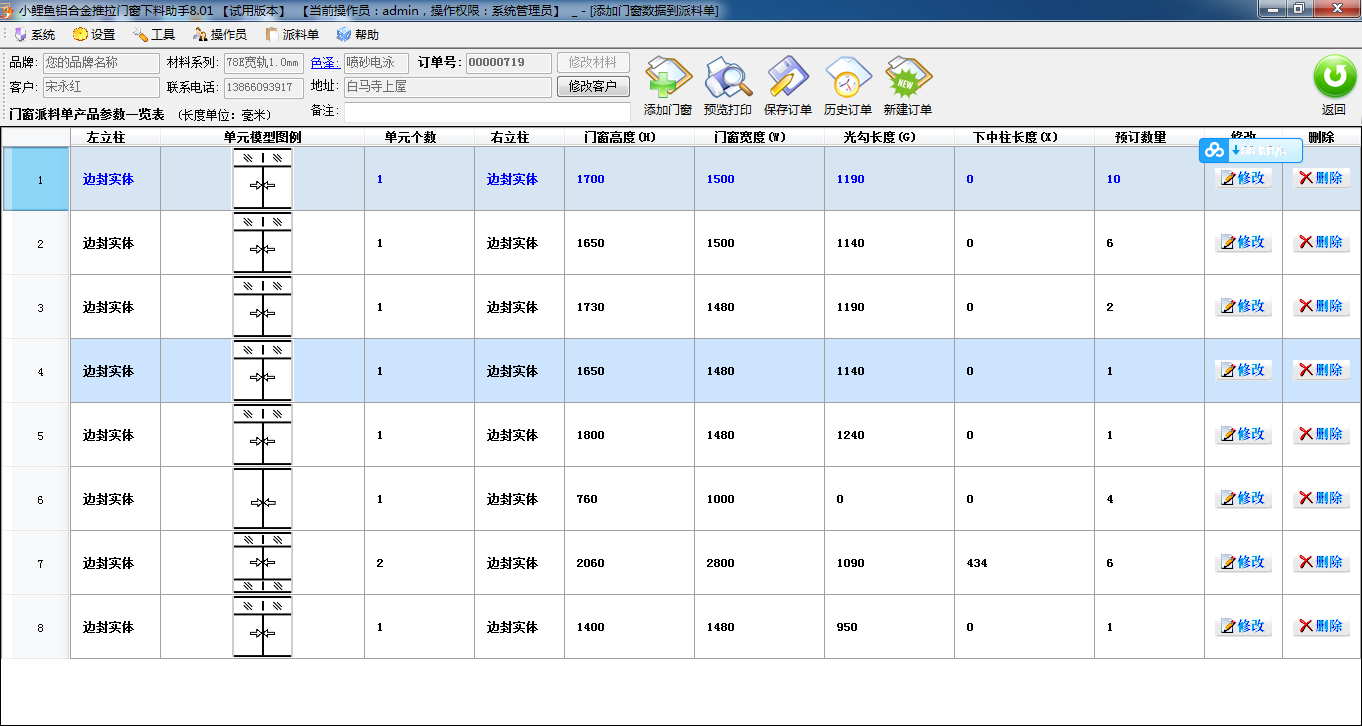Click the 地址 field 白马寺上屋
This screenshot has width=1362, height=726.
coord(448,87)
